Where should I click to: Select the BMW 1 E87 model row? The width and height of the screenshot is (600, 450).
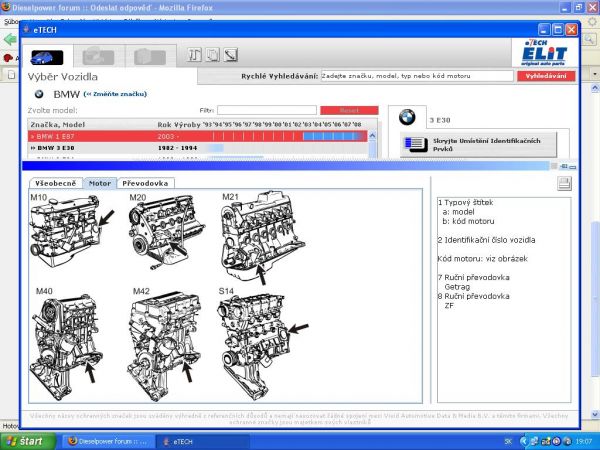[x=197, y=136]
